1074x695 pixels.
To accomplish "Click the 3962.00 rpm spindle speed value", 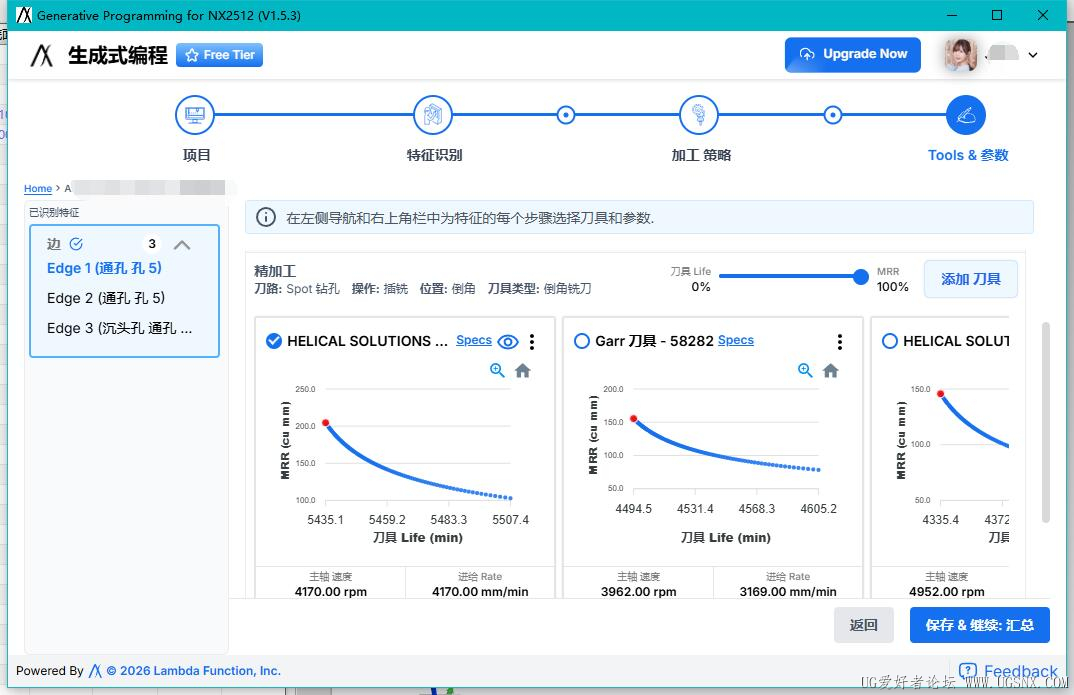I will tap(638, 592).
